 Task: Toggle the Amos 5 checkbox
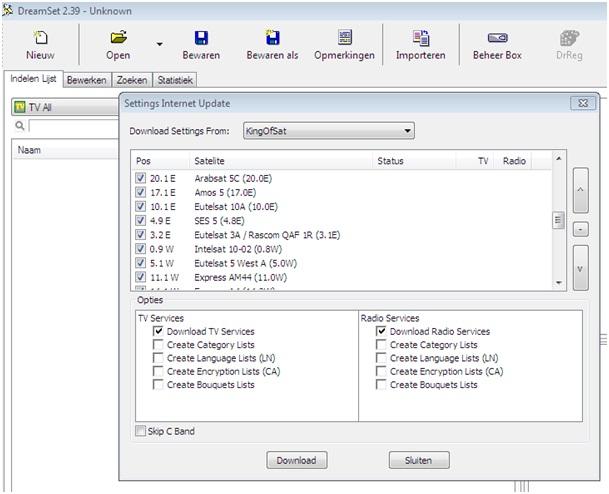pyautogui.click(x=140, y=192)
